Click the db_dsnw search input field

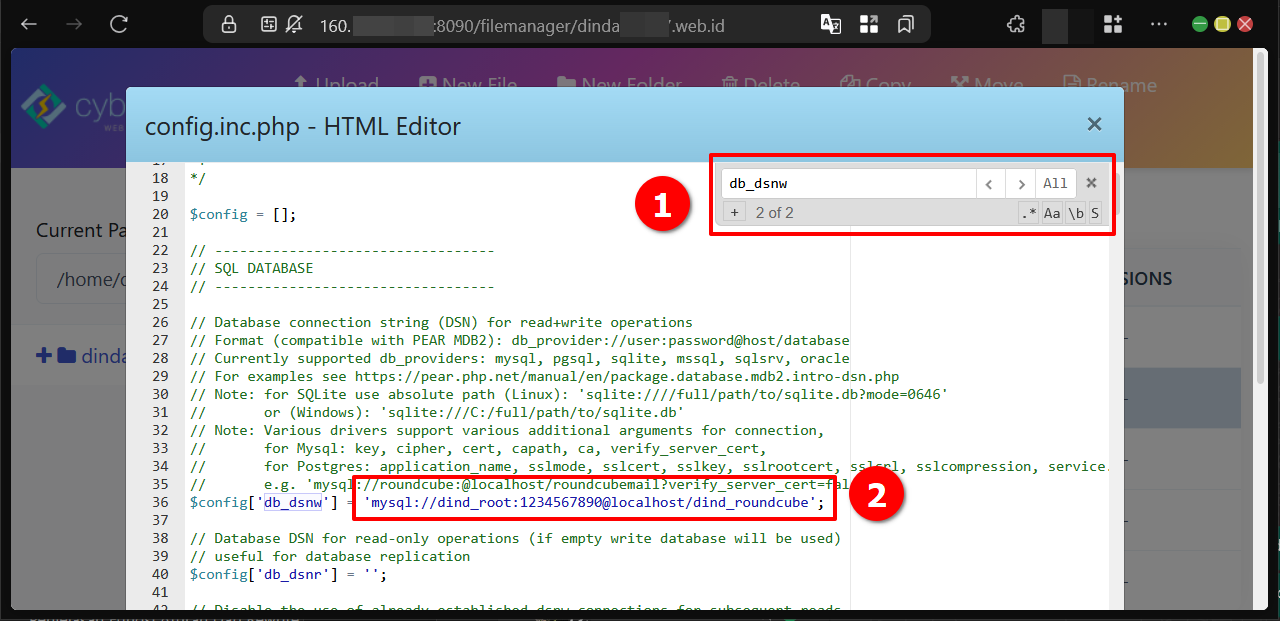[x=848, y=184]
